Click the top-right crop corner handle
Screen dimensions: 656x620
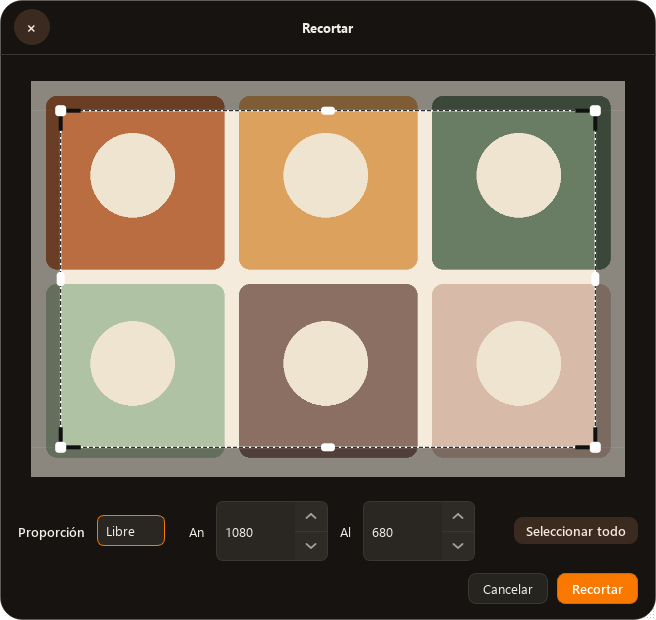coord(595,111)
